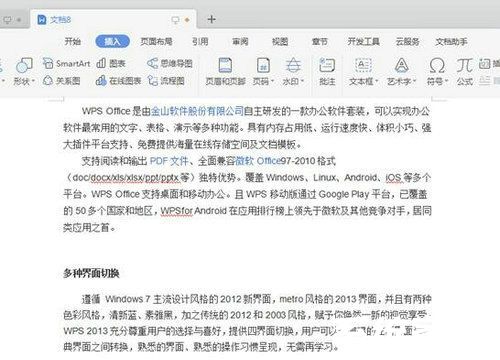The width and height of the screenshot is (500, 360).
Task: Click the 流程图 flowchart icon
Action: [x=166, y=80]
